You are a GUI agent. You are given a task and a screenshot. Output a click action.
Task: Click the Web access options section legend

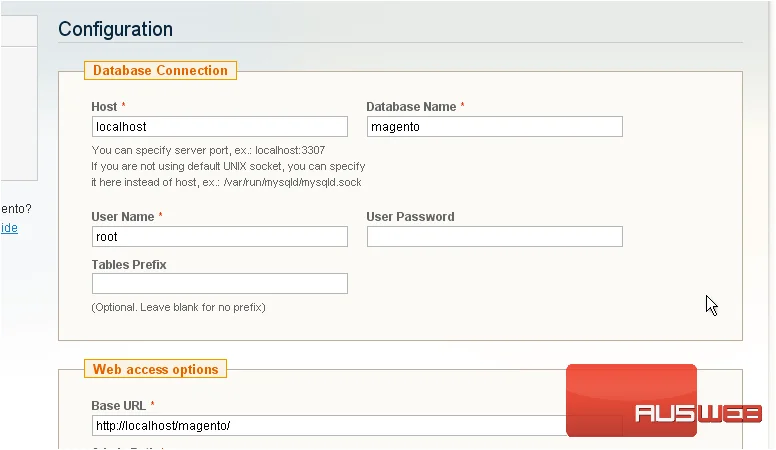[x=155, y=369]
